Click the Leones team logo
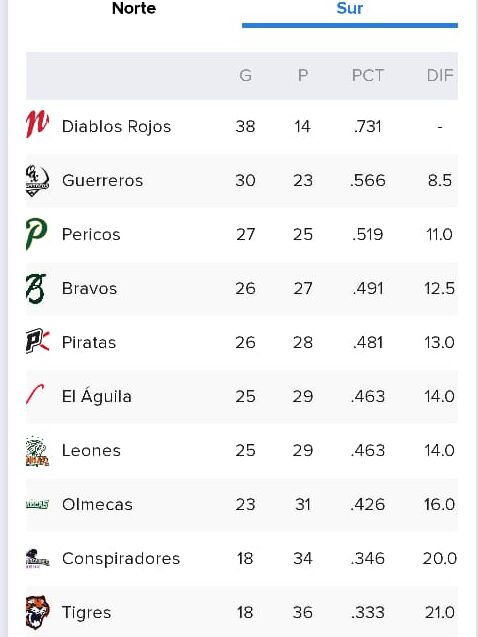The image size is (478, 637). click(37, 451)
